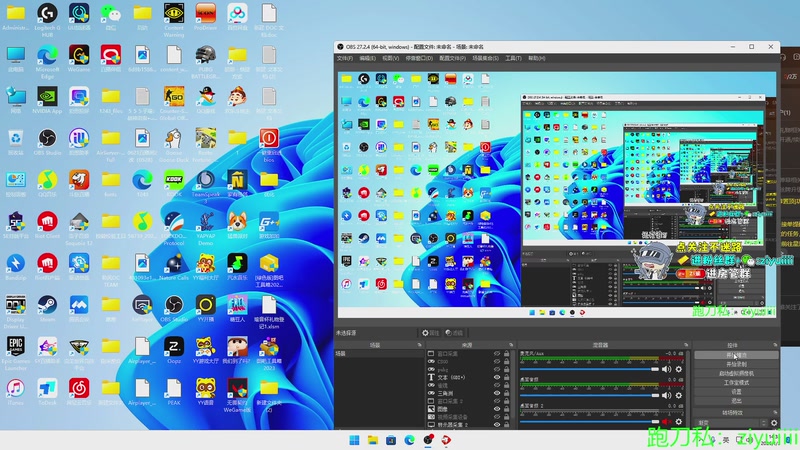Open the 帮助(H) help menu
Viewport: 800px width, 450px height.
click(x=537, y=58)
